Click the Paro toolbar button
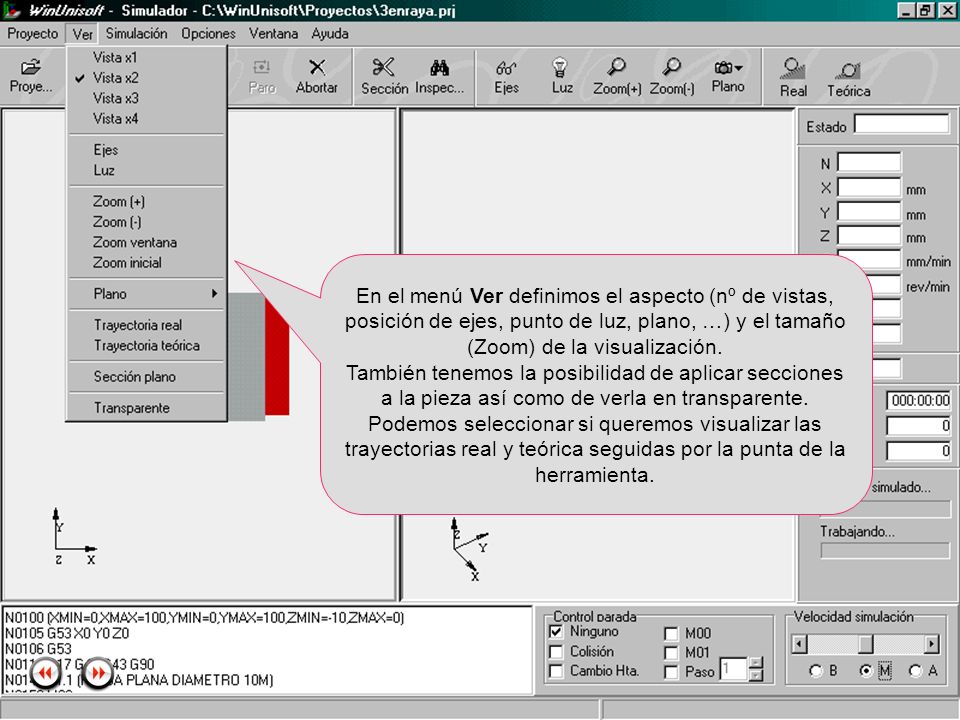The image size is (960, 720). click(x=262, y=77)
